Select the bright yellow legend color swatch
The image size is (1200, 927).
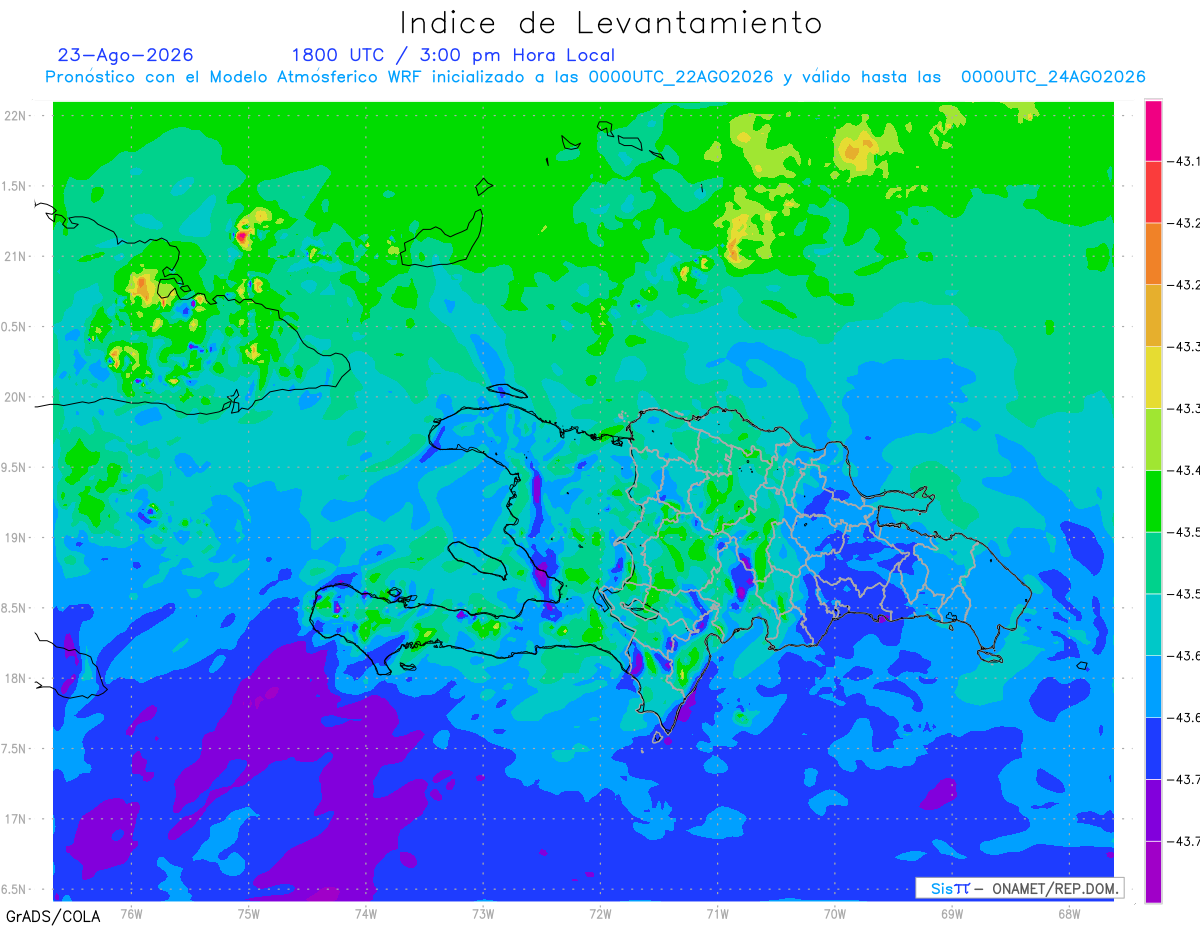[1153, 377]
